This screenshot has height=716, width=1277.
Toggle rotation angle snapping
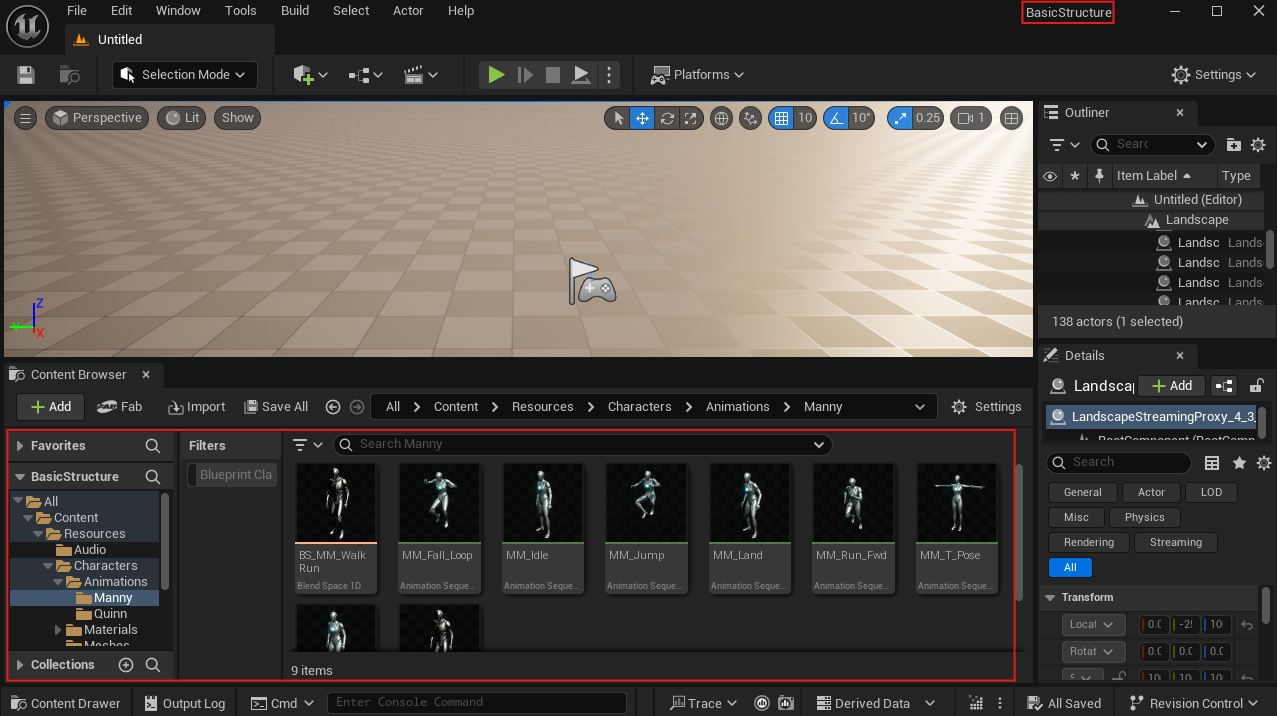click(837, 118)
